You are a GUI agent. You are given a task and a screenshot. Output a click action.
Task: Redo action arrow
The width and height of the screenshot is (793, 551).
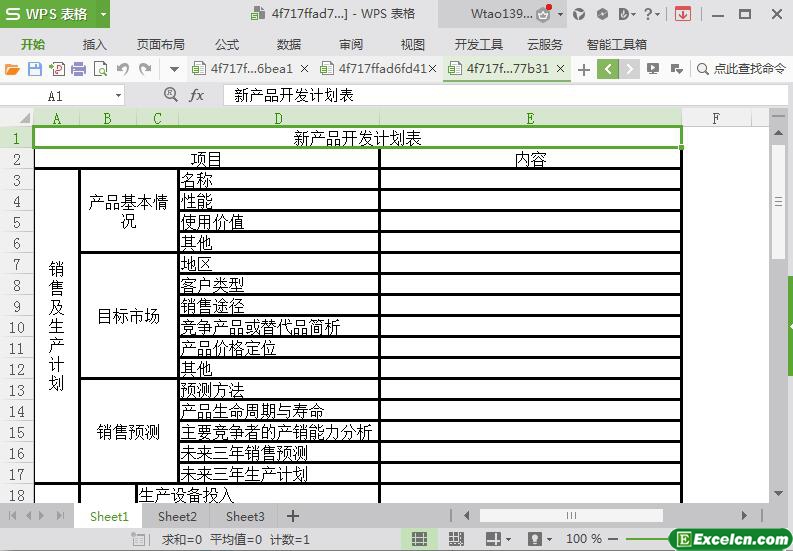(145, 68)
